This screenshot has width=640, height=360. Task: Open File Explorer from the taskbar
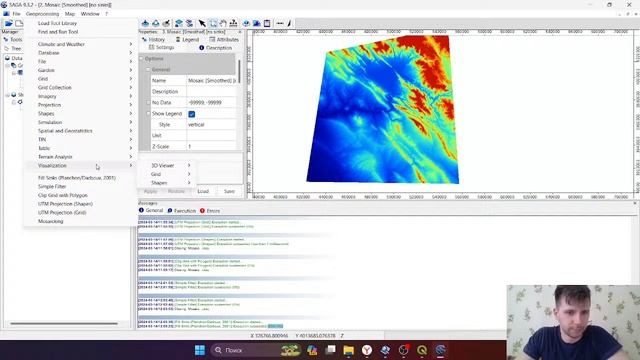point(348,350)
